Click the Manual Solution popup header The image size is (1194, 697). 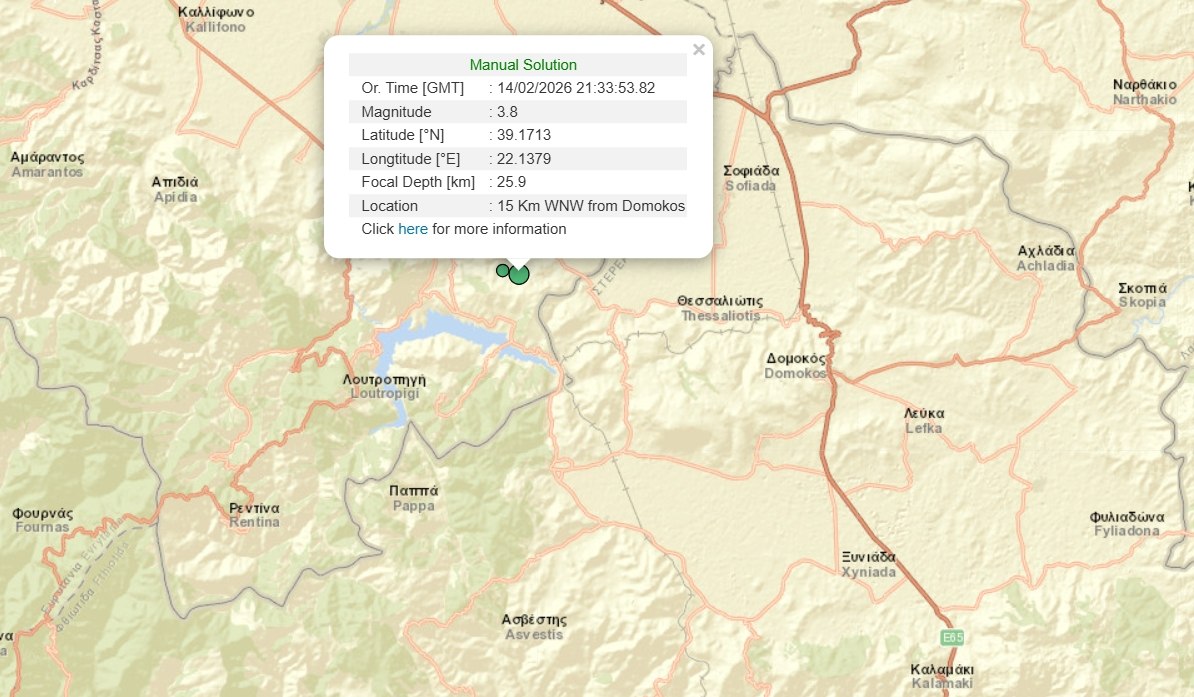[x=522, y=65]
